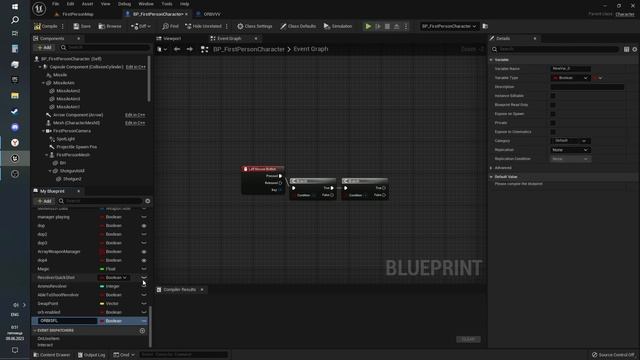Toggle visibility eye for dop4 variable

tap(144, 260)
